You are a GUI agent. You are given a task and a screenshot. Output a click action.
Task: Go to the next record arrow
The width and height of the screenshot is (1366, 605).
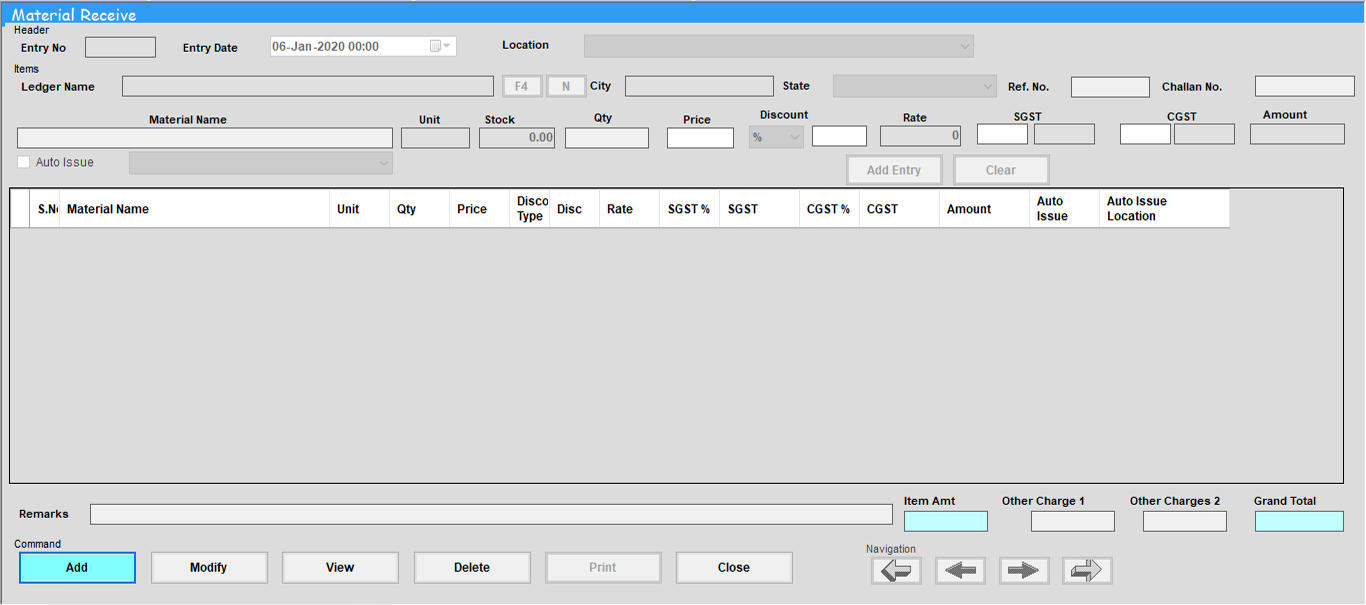pos(1024,571)
